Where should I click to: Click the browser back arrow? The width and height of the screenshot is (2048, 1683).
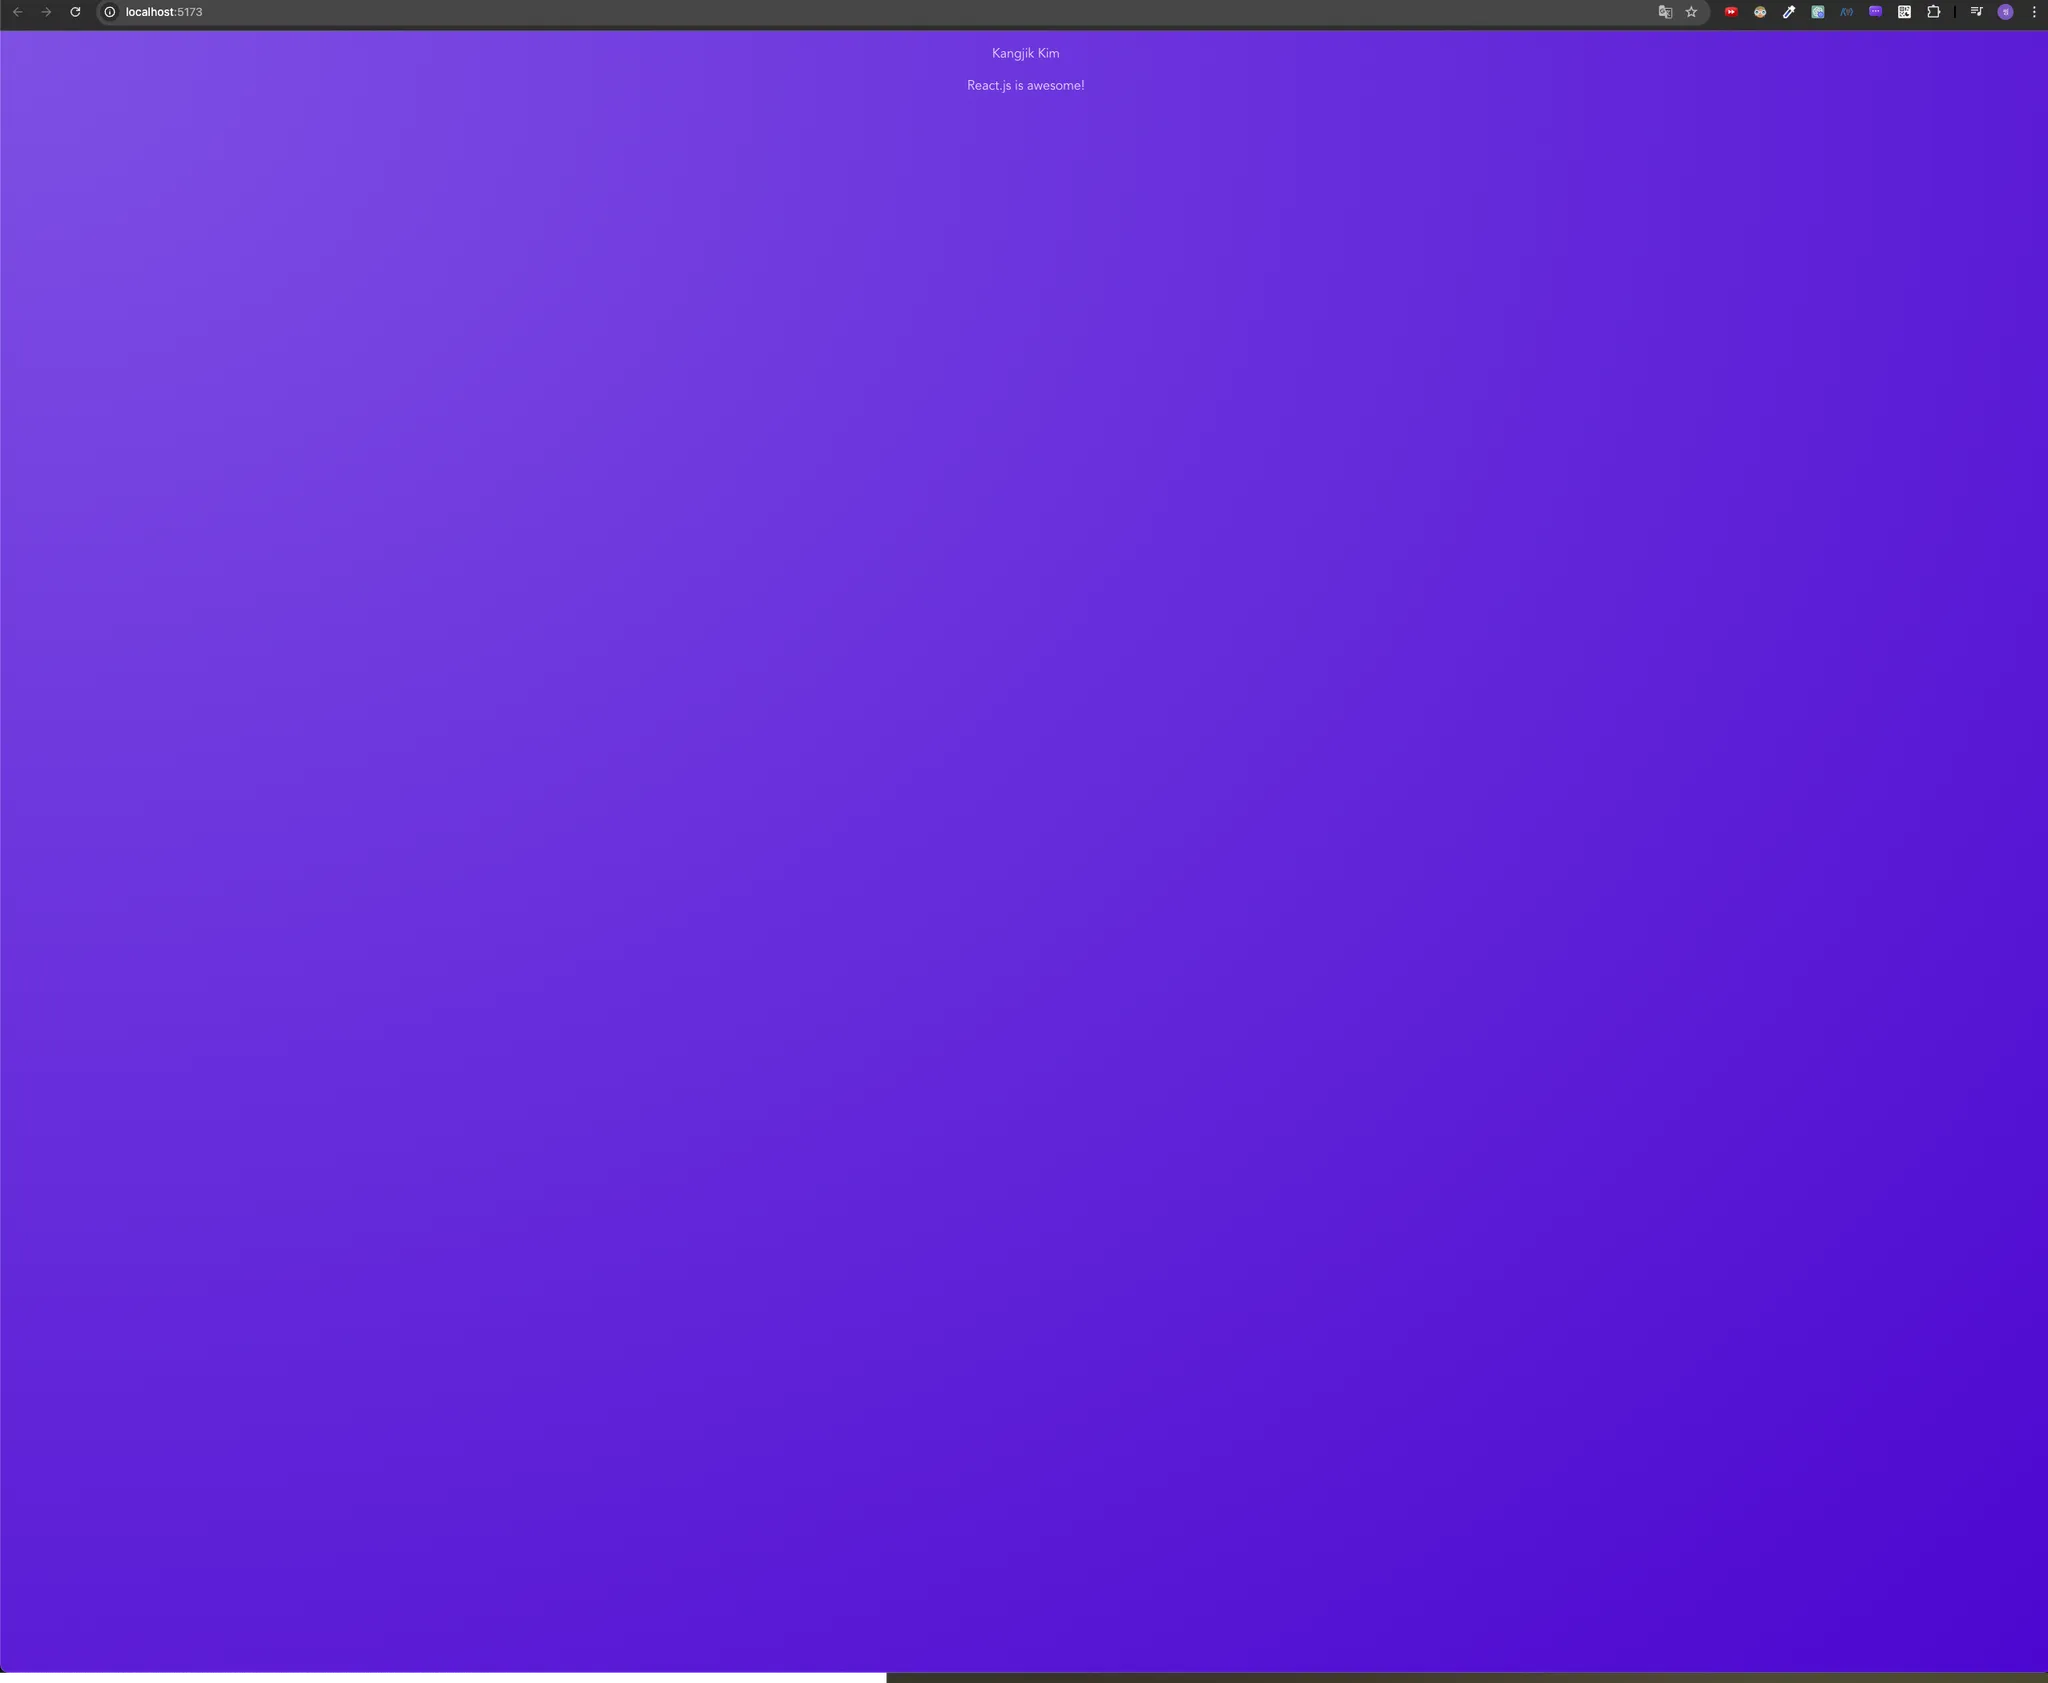tap(17, 12)
